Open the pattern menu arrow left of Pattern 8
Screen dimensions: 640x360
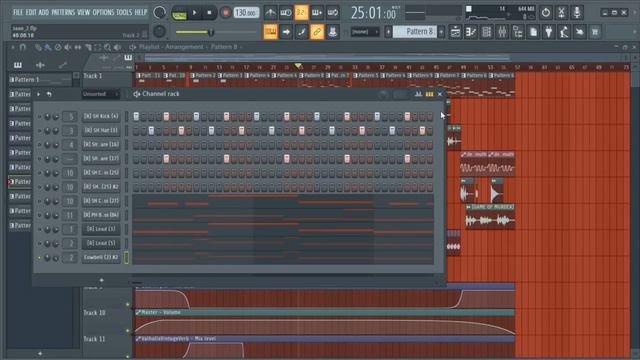388,32
